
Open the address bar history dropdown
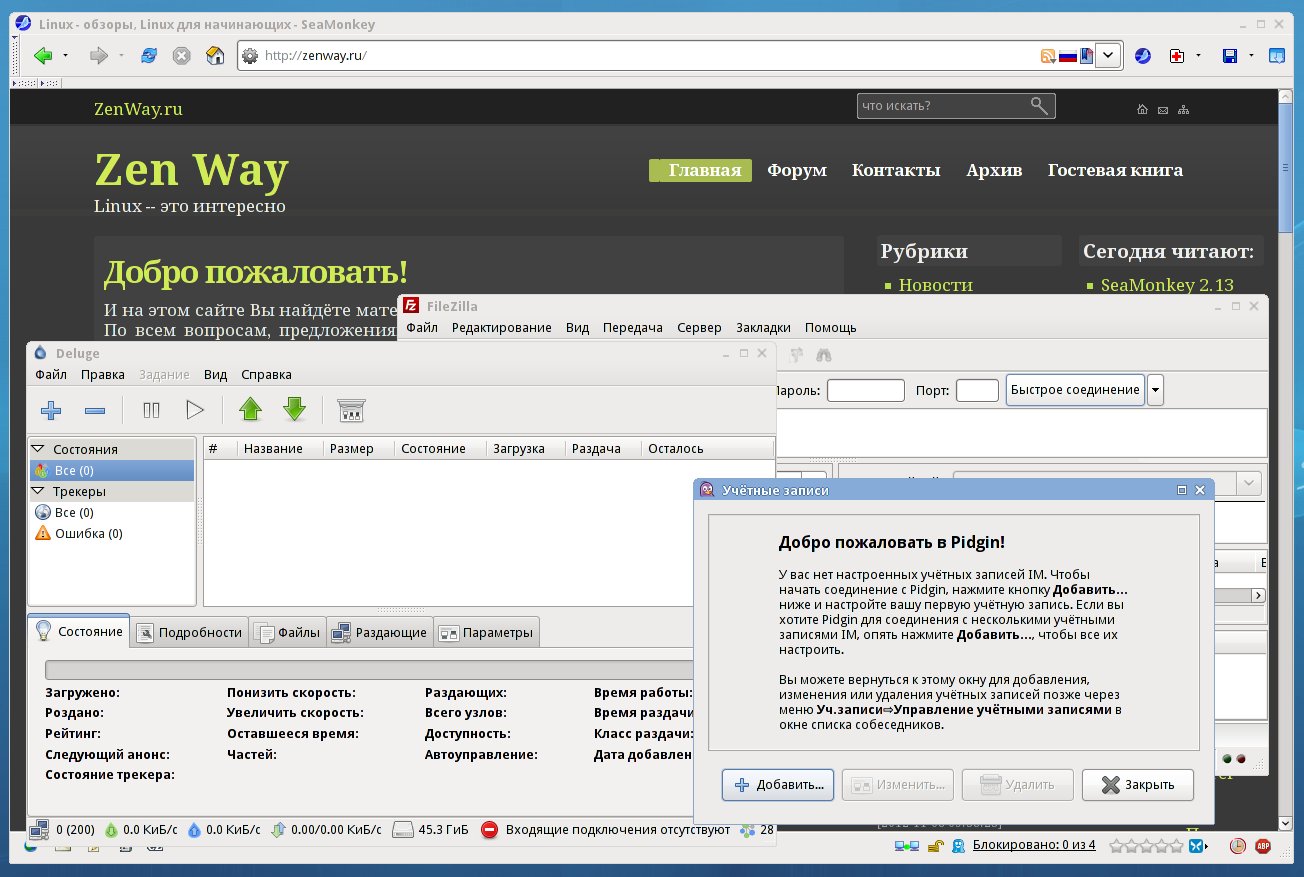click(x=1107, y=56)
